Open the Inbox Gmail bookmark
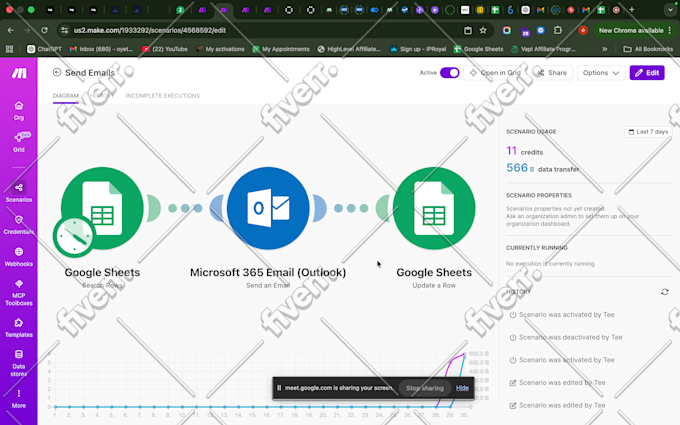Screen dimensions: 680x425 [101, 49]
